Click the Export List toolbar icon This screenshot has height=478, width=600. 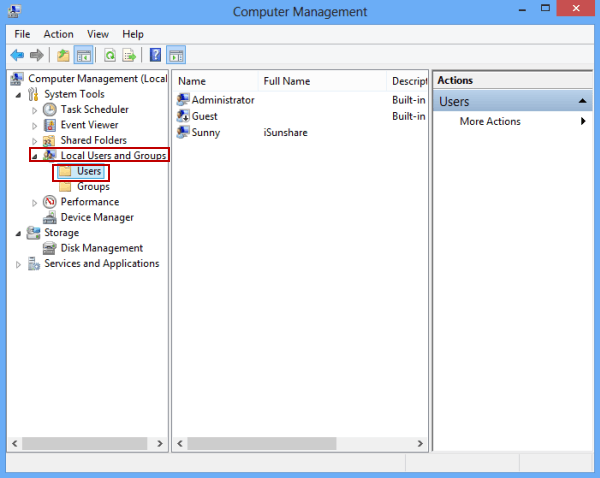(x=129, y=55)
